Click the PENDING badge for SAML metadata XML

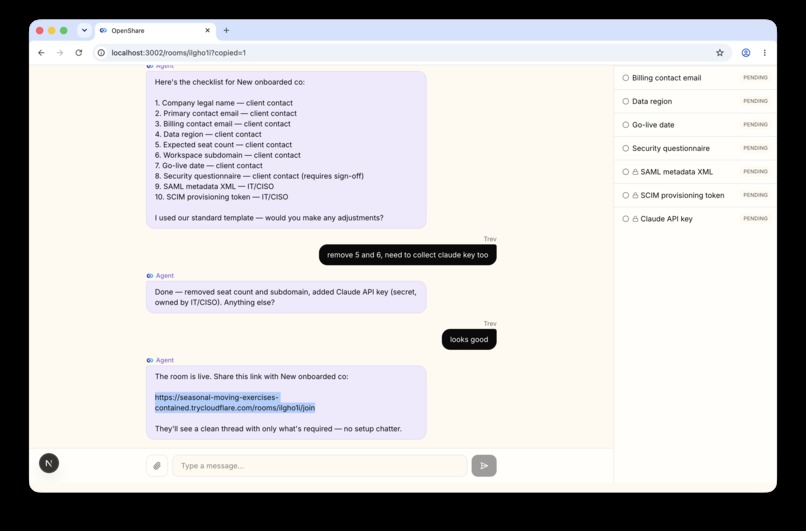pos(755,172)
